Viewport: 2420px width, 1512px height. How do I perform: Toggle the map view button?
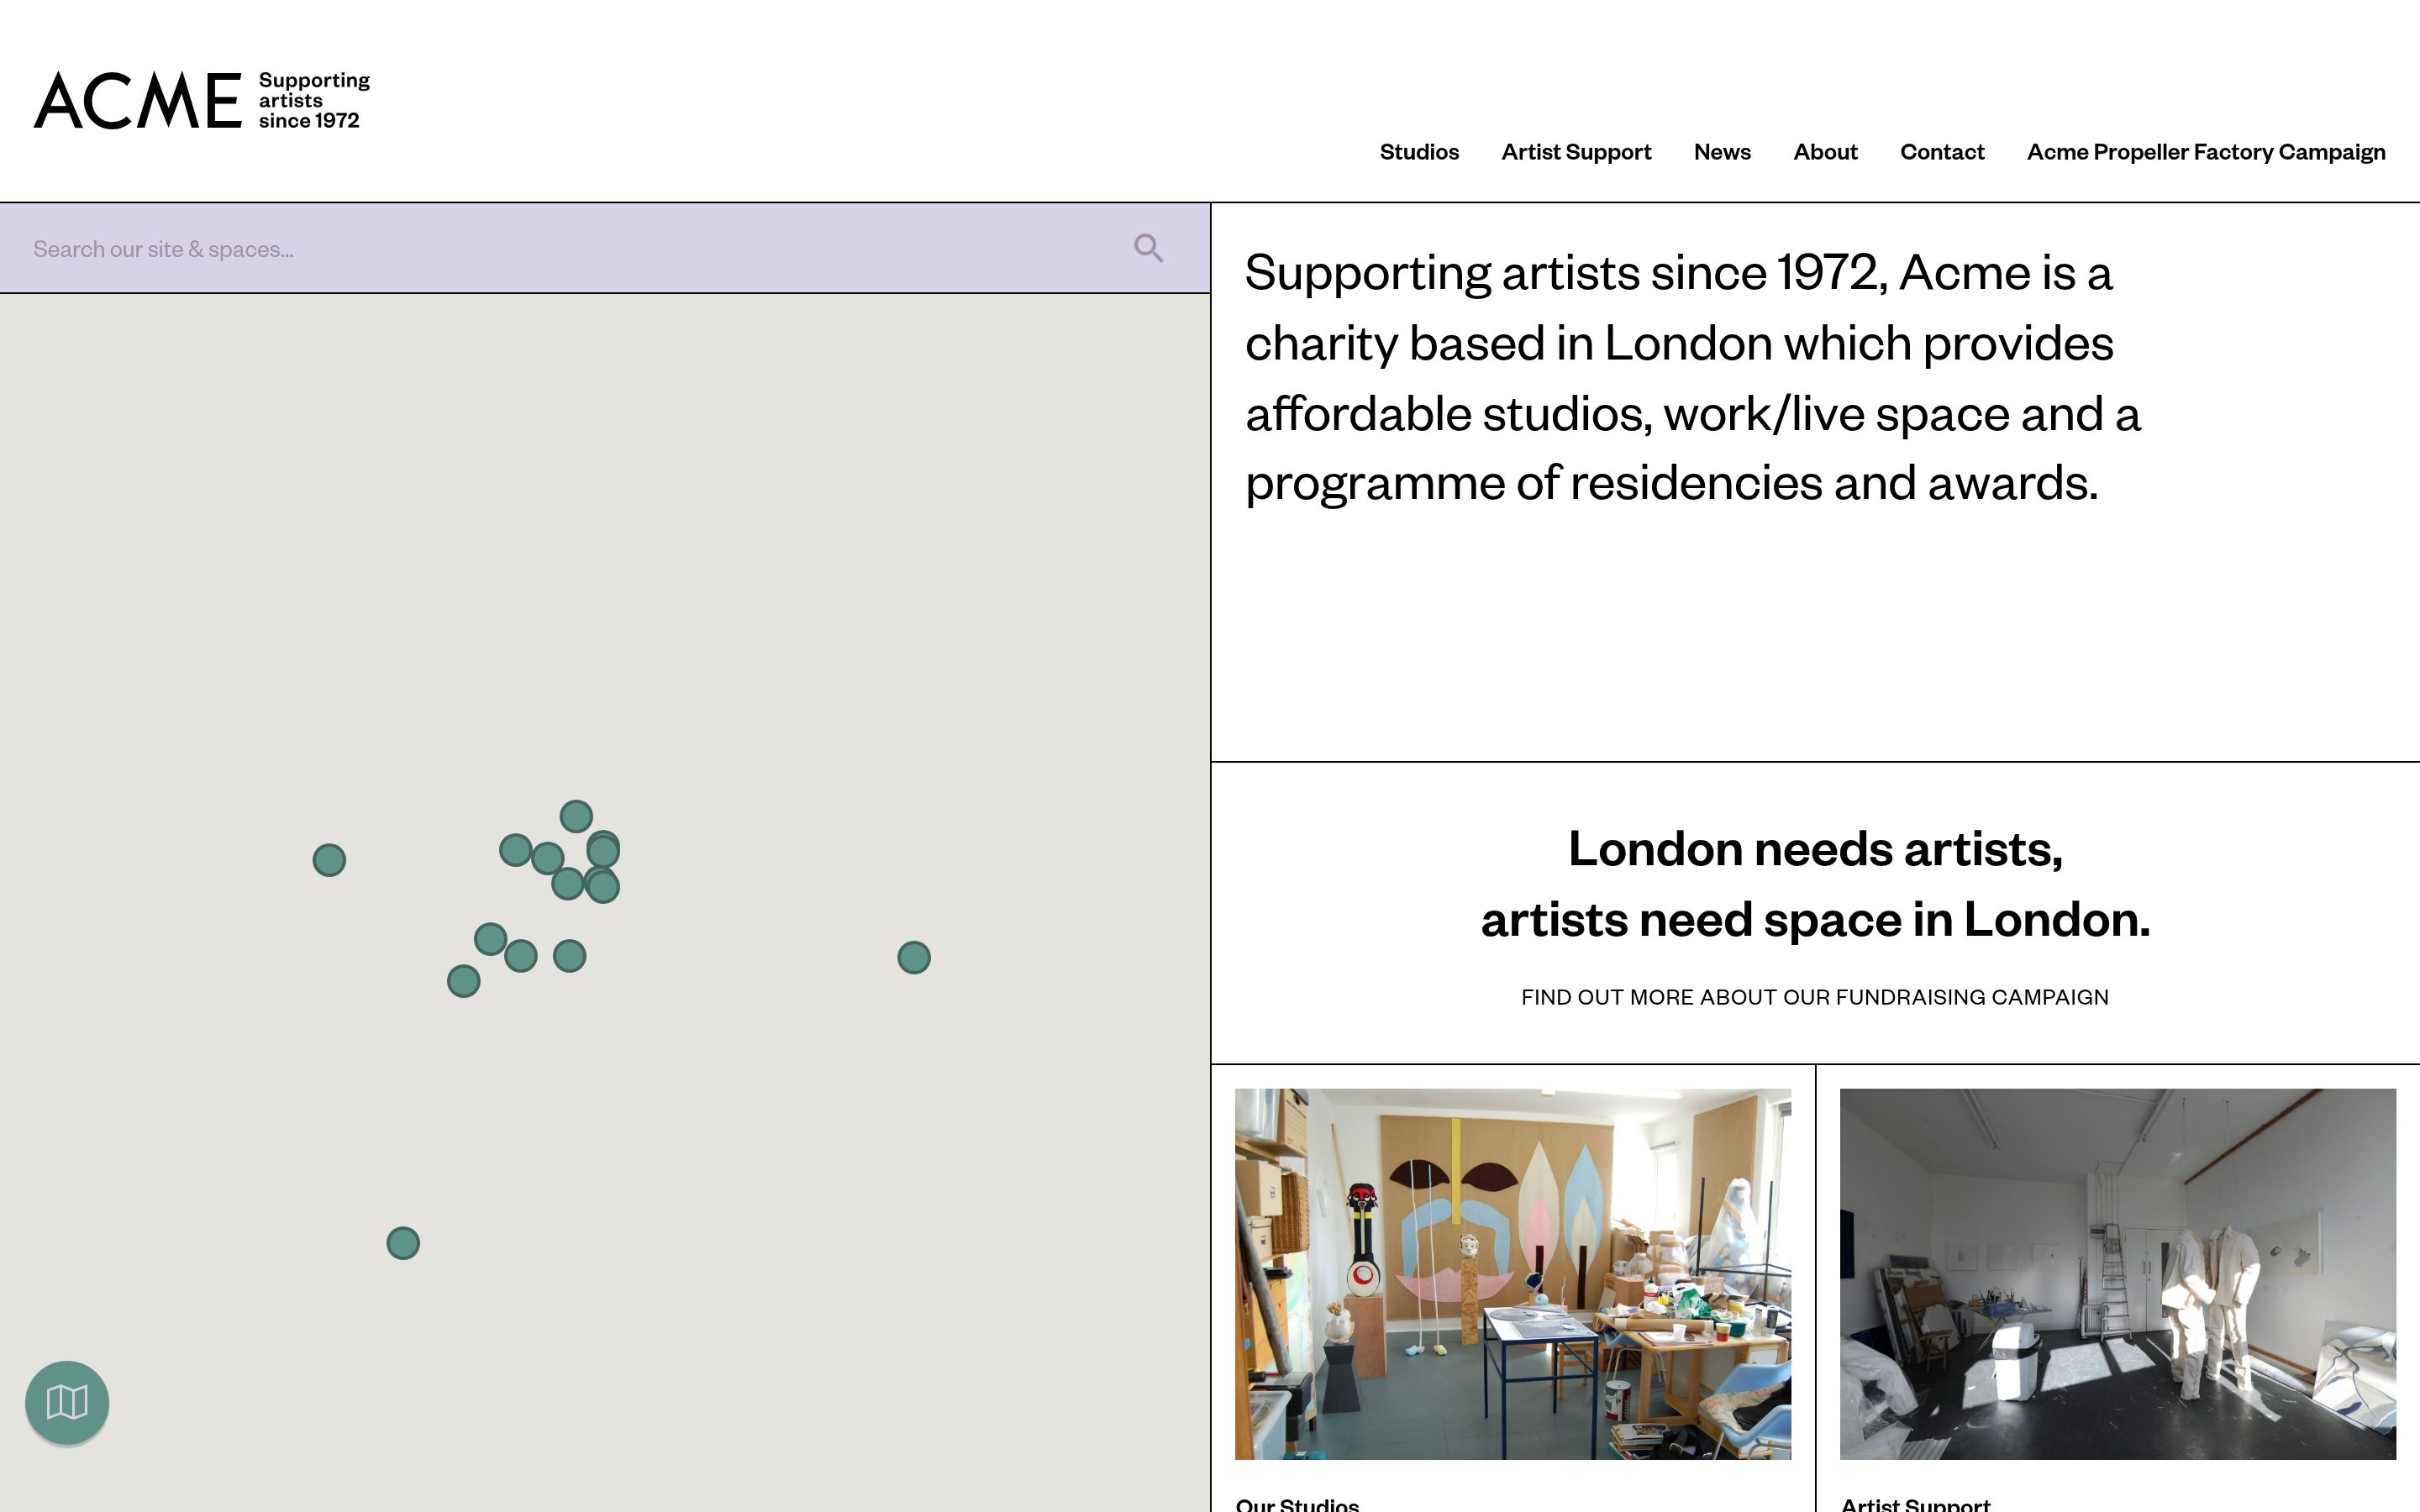tap(67, 1402)
